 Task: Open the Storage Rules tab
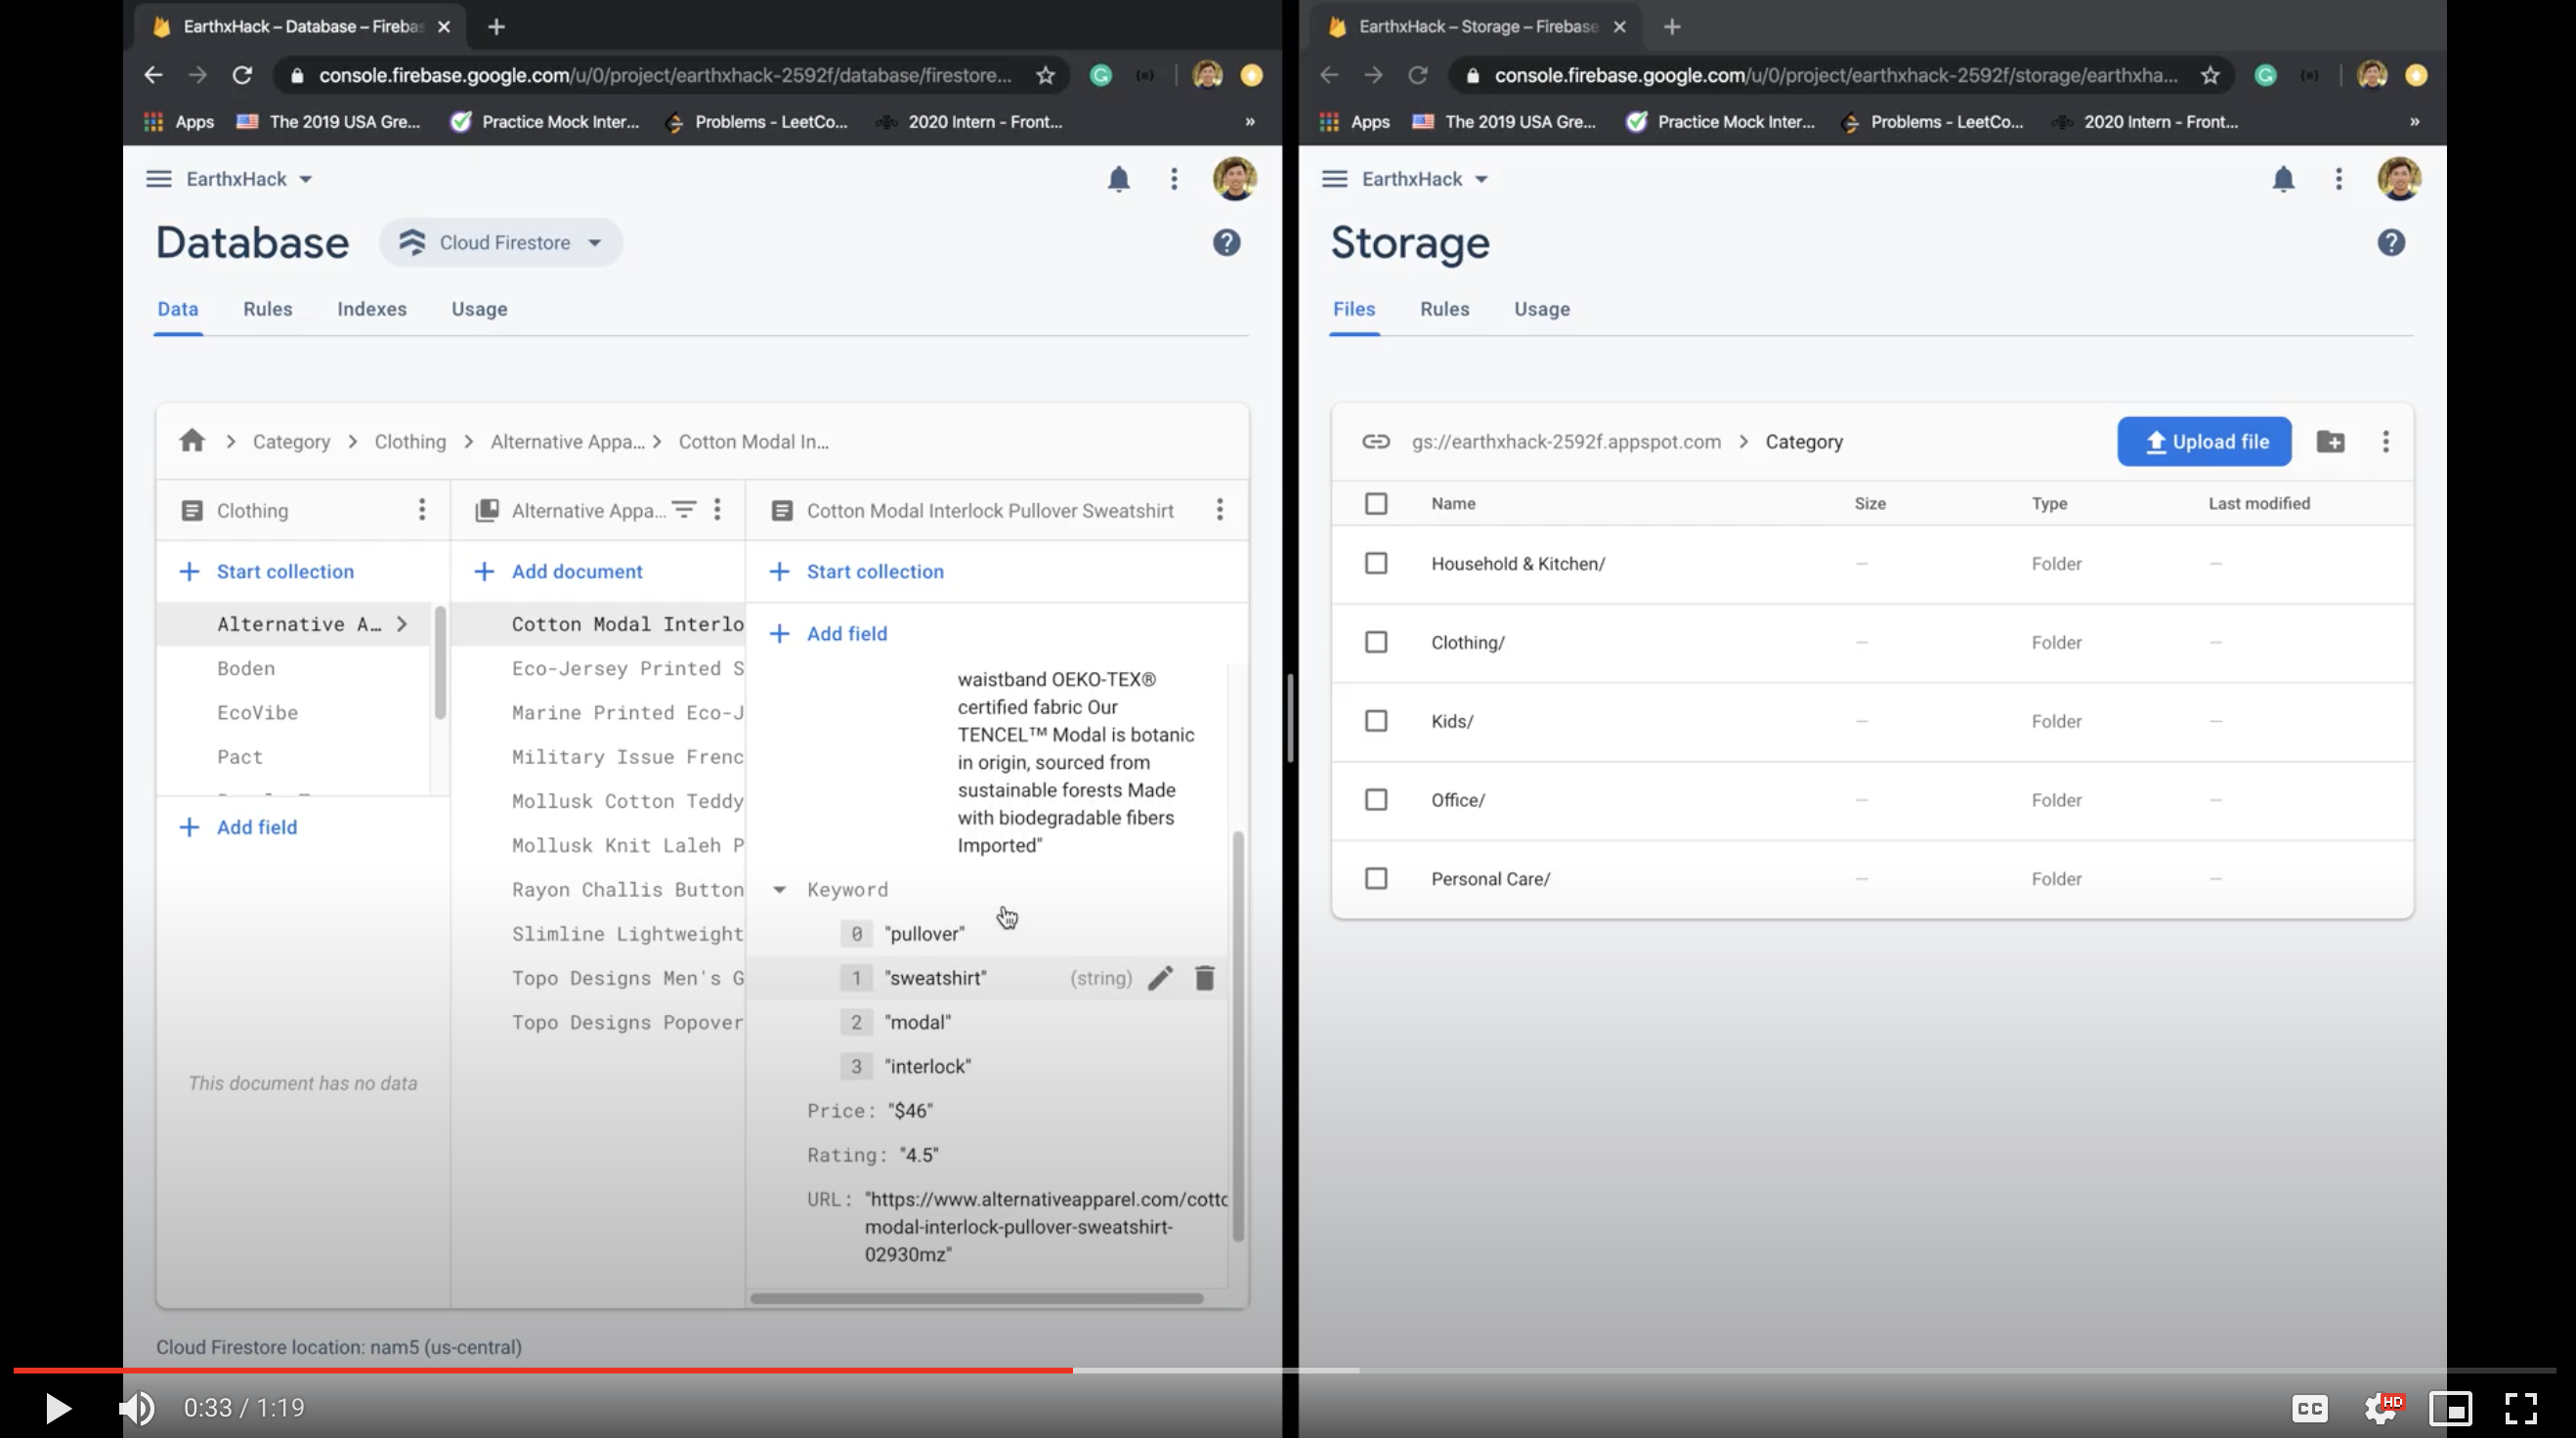(x=1444, y=309)
